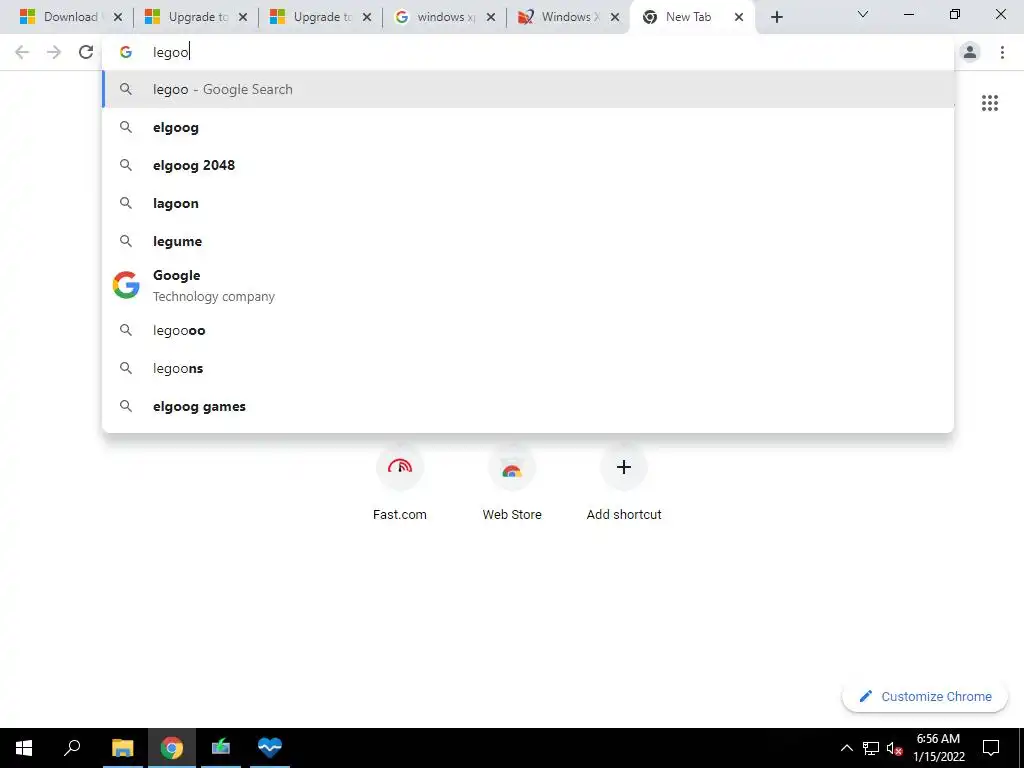Close the first Upgrade to tab
This screenshot has height=768, width=1024.
pyautogui.click(x=243, y=17)
